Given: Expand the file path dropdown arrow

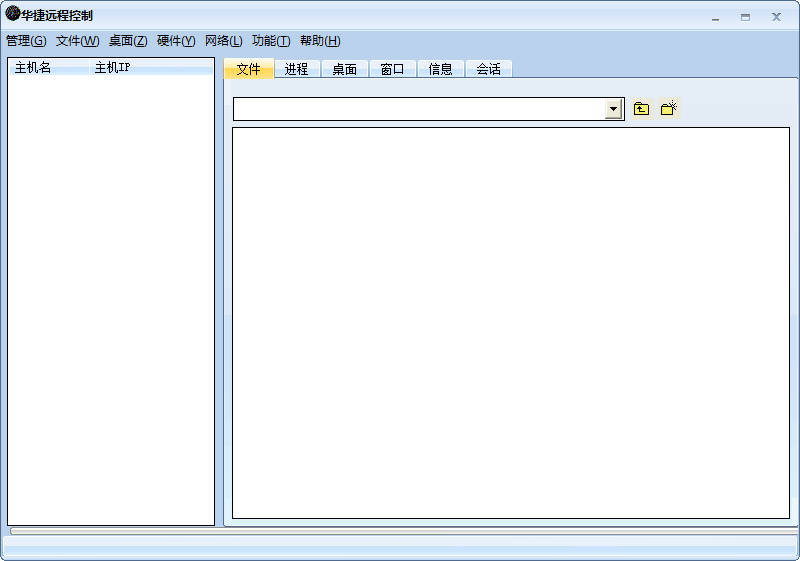Looking at the screenshot, I should tap(613, 109).
